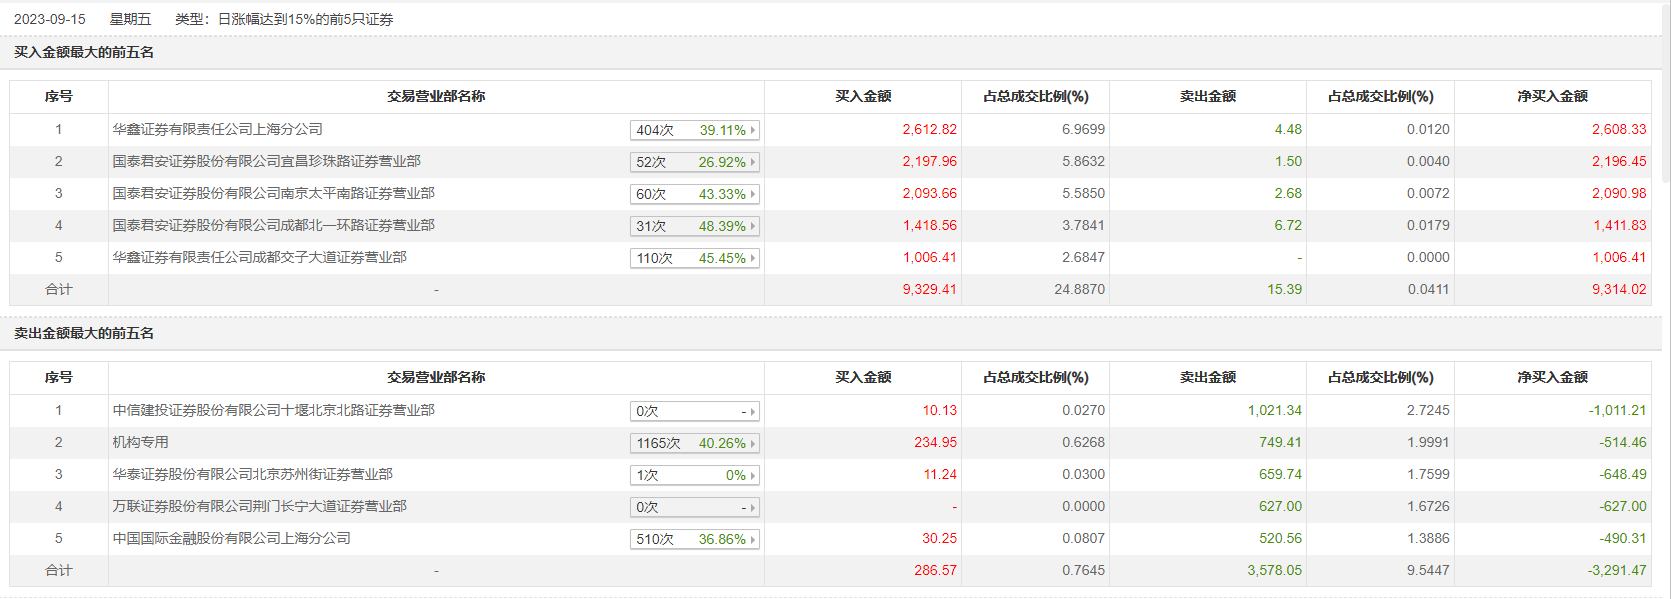Viewport: 1671px width, 599px height.
Task: Open 国泰君安证券宜昌珍珠路证券营业部 link
Action: tap(266, 161)
